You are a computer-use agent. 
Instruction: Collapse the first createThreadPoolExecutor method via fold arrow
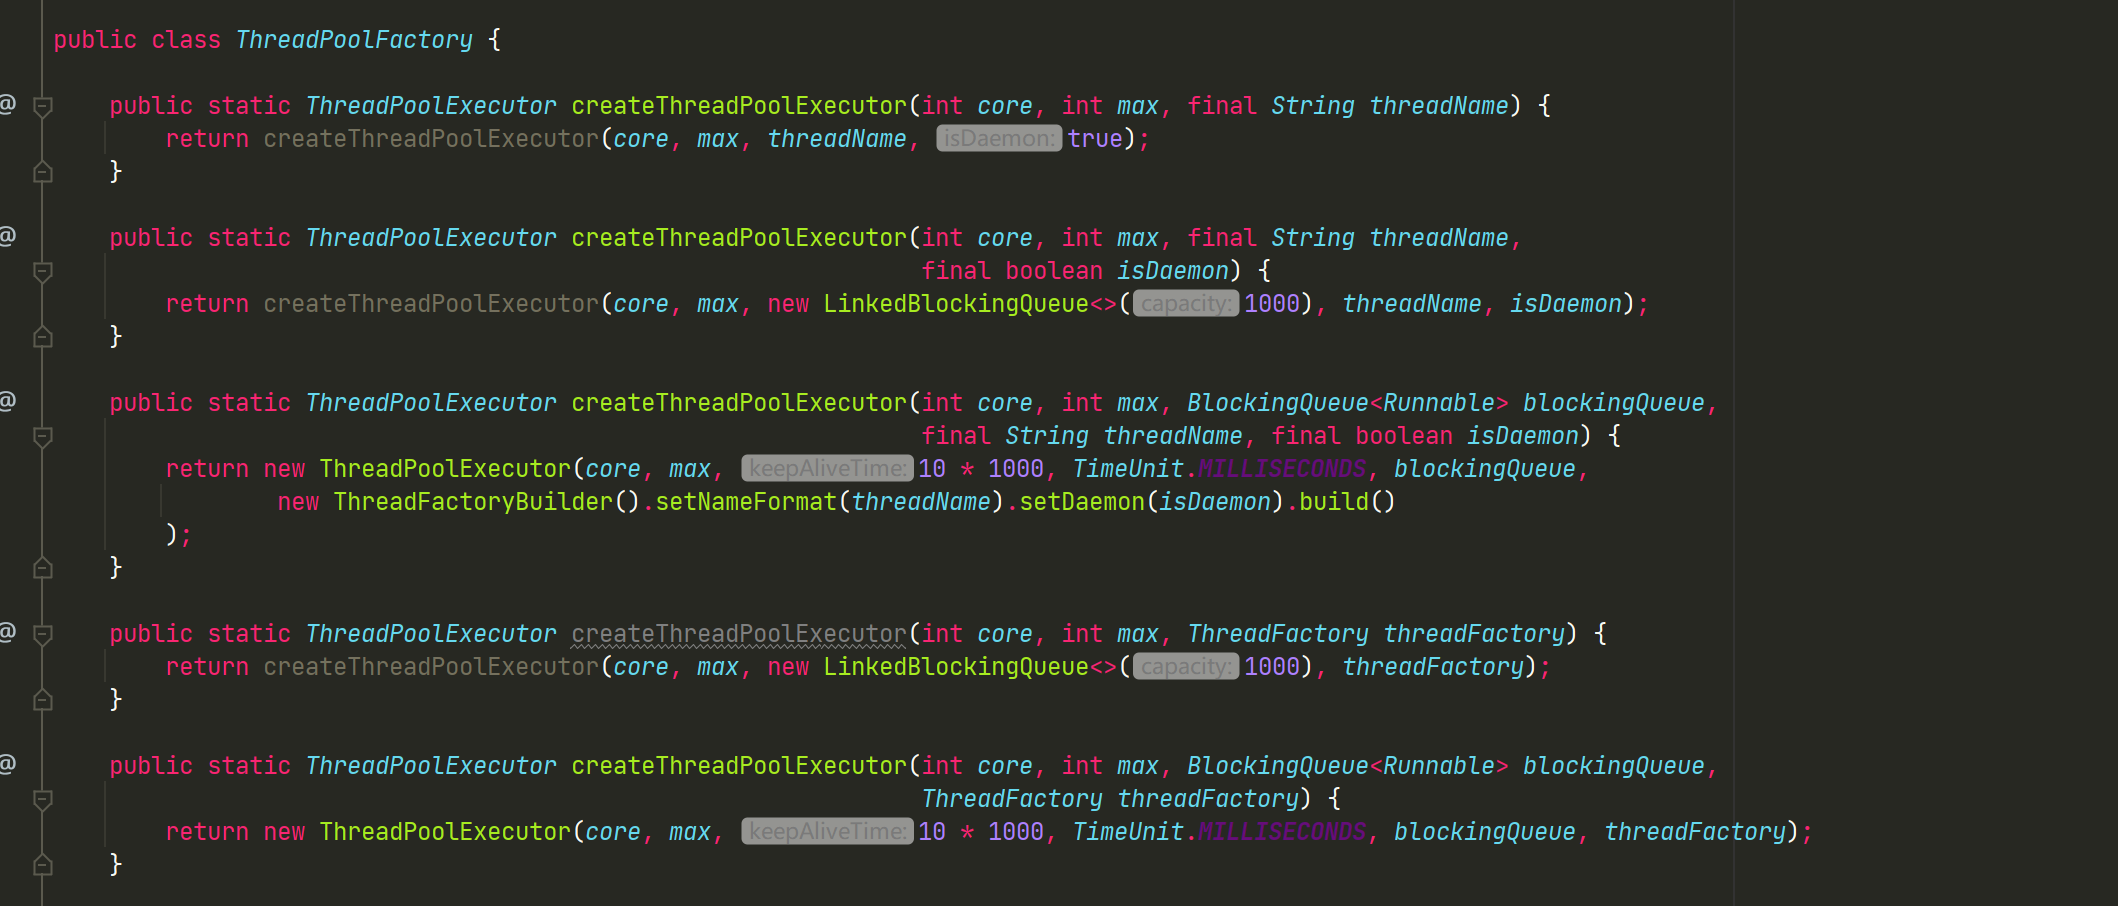[42, 106]
